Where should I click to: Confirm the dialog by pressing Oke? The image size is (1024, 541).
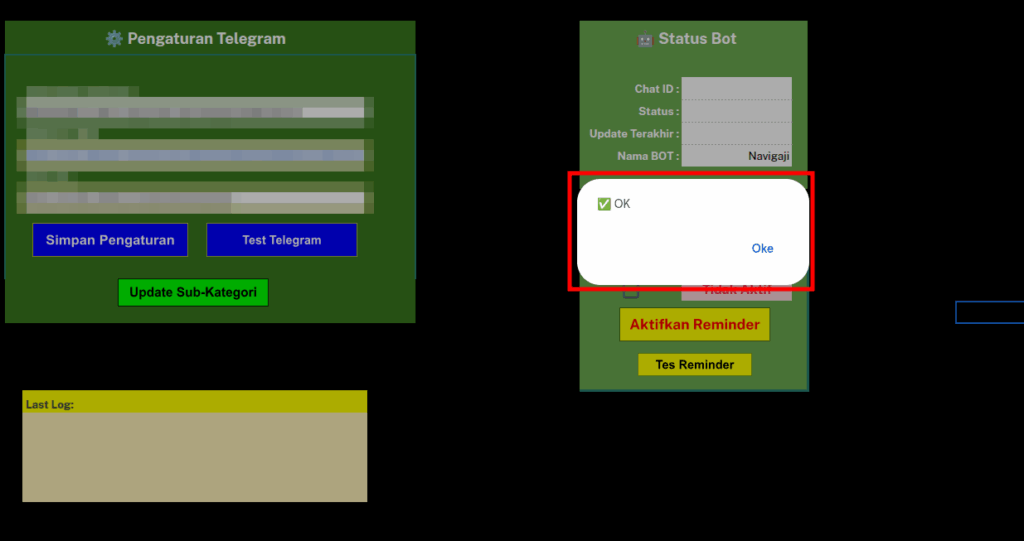coord(762,248)
